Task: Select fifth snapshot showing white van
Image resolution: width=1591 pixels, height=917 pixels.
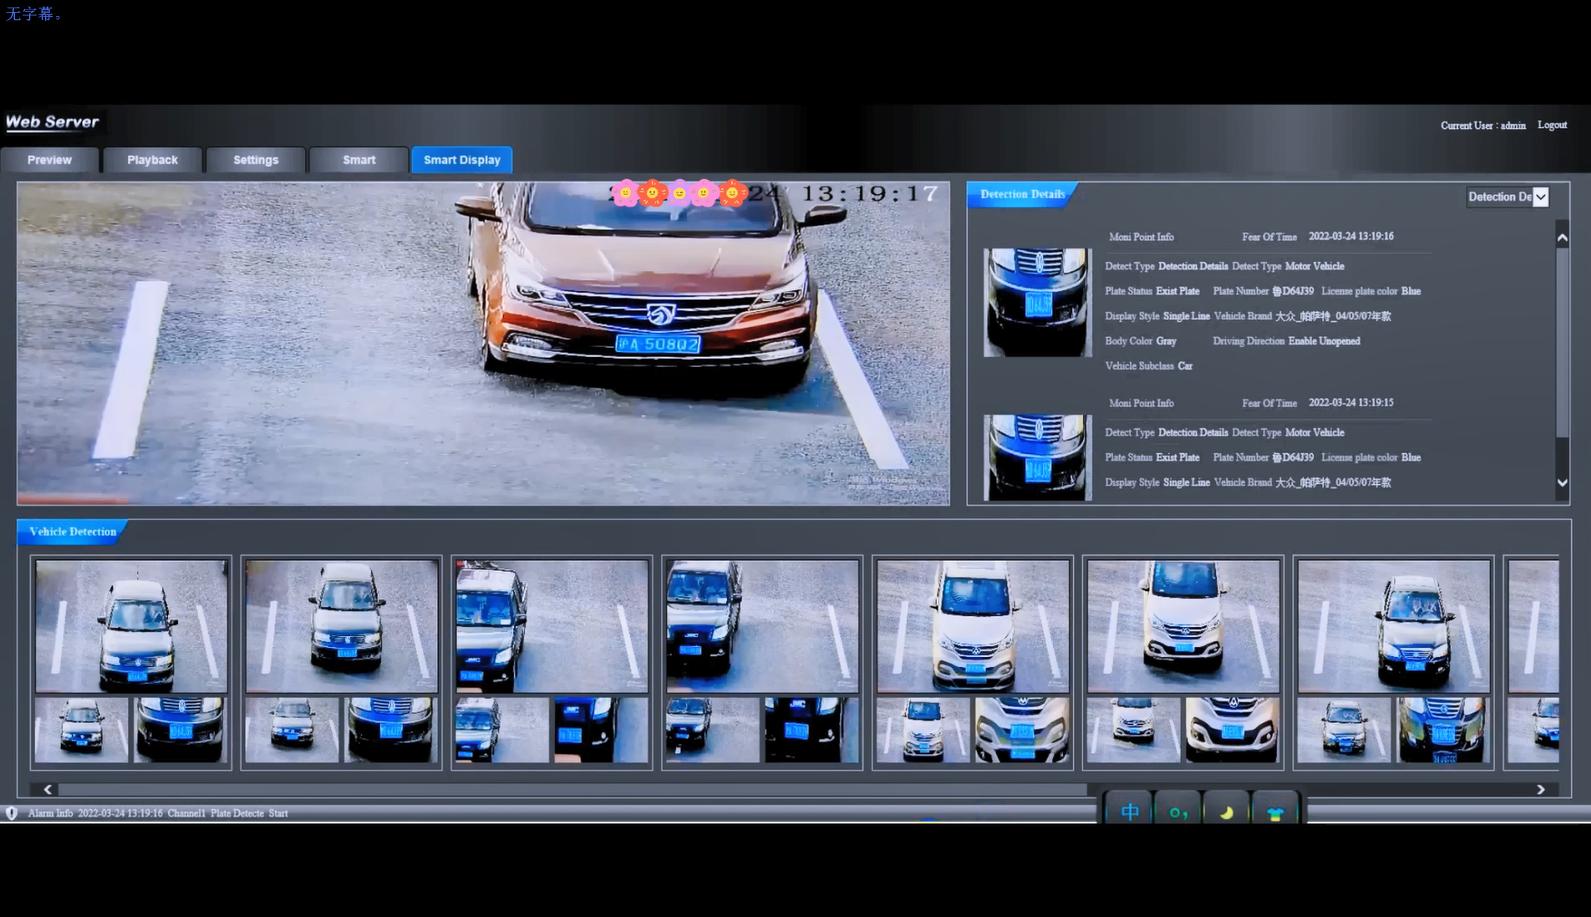Action: point(972,626)
